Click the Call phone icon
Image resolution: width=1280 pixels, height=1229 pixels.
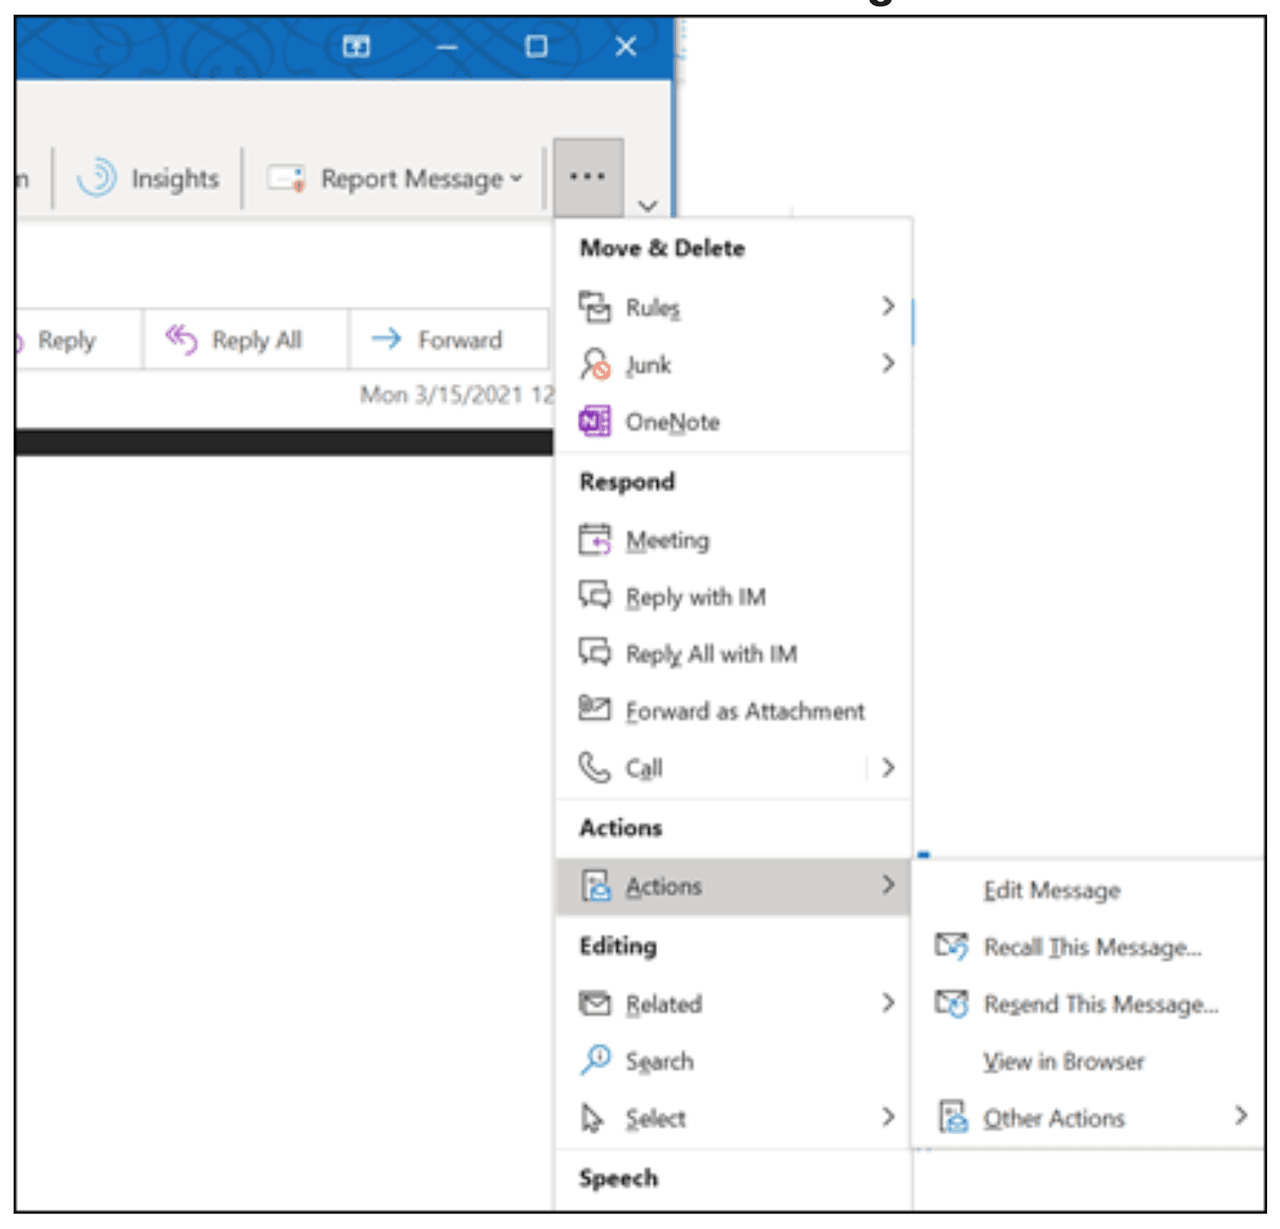pos(595,767)
